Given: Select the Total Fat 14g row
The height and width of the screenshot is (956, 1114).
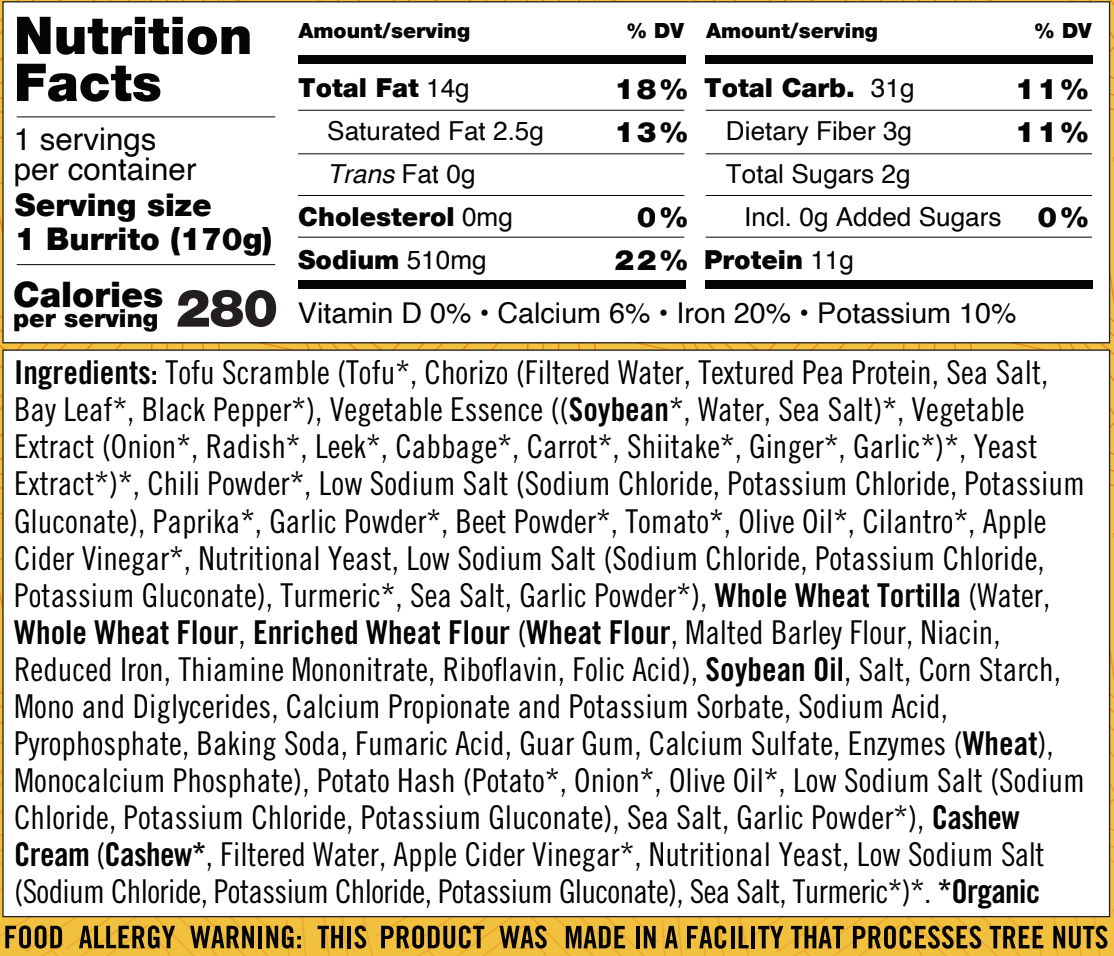Looking at the screenshot, I should [492, 89].
